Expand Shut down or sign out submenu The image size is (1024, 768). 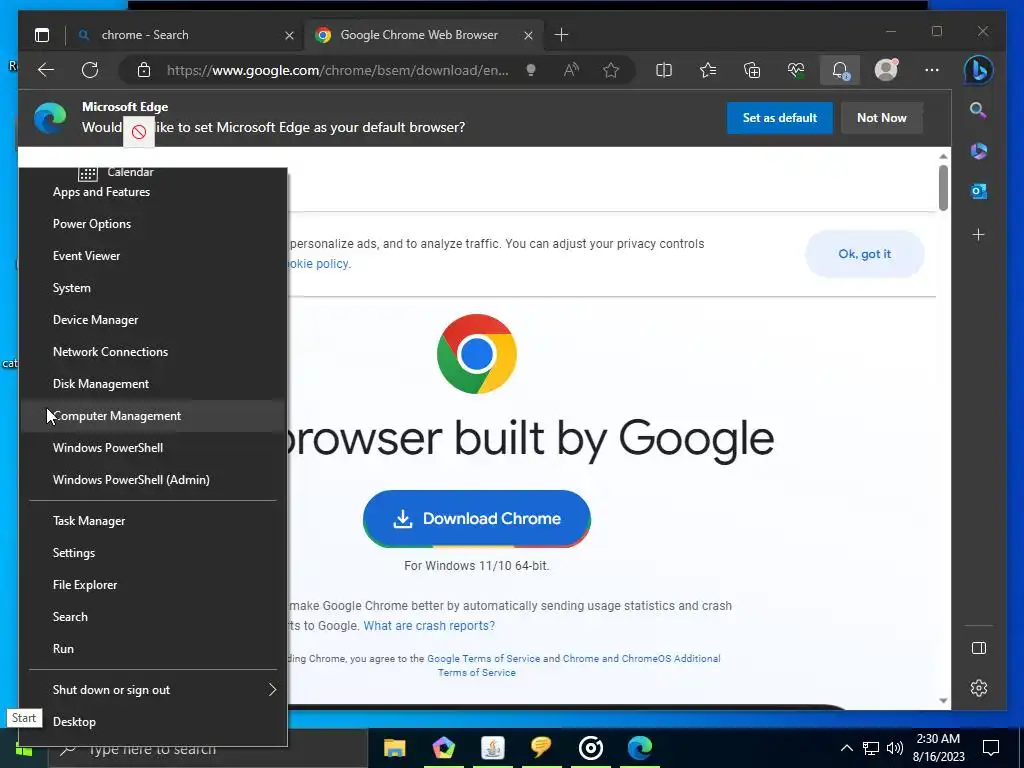[154, 690]
